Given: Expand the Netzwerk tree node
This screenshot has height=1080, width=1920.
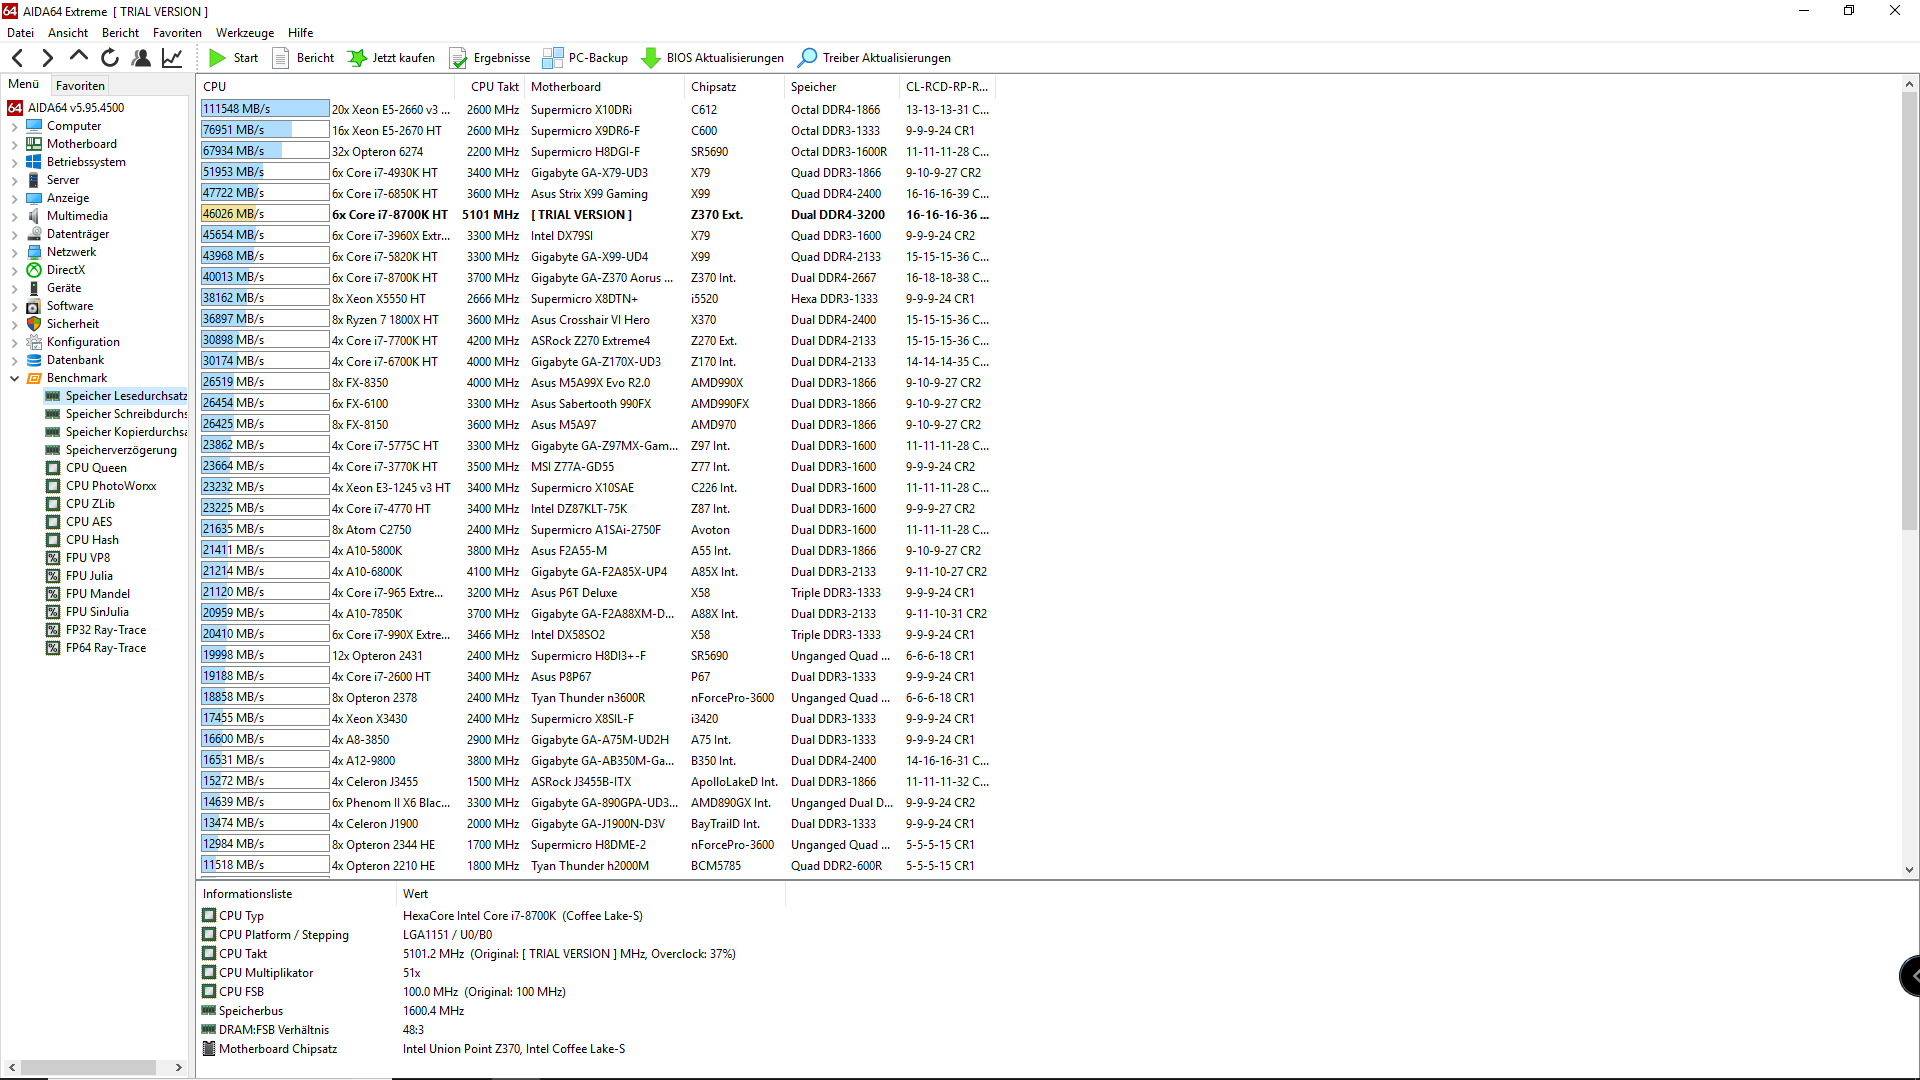Looking at the screenshot, I should (14, 253).
